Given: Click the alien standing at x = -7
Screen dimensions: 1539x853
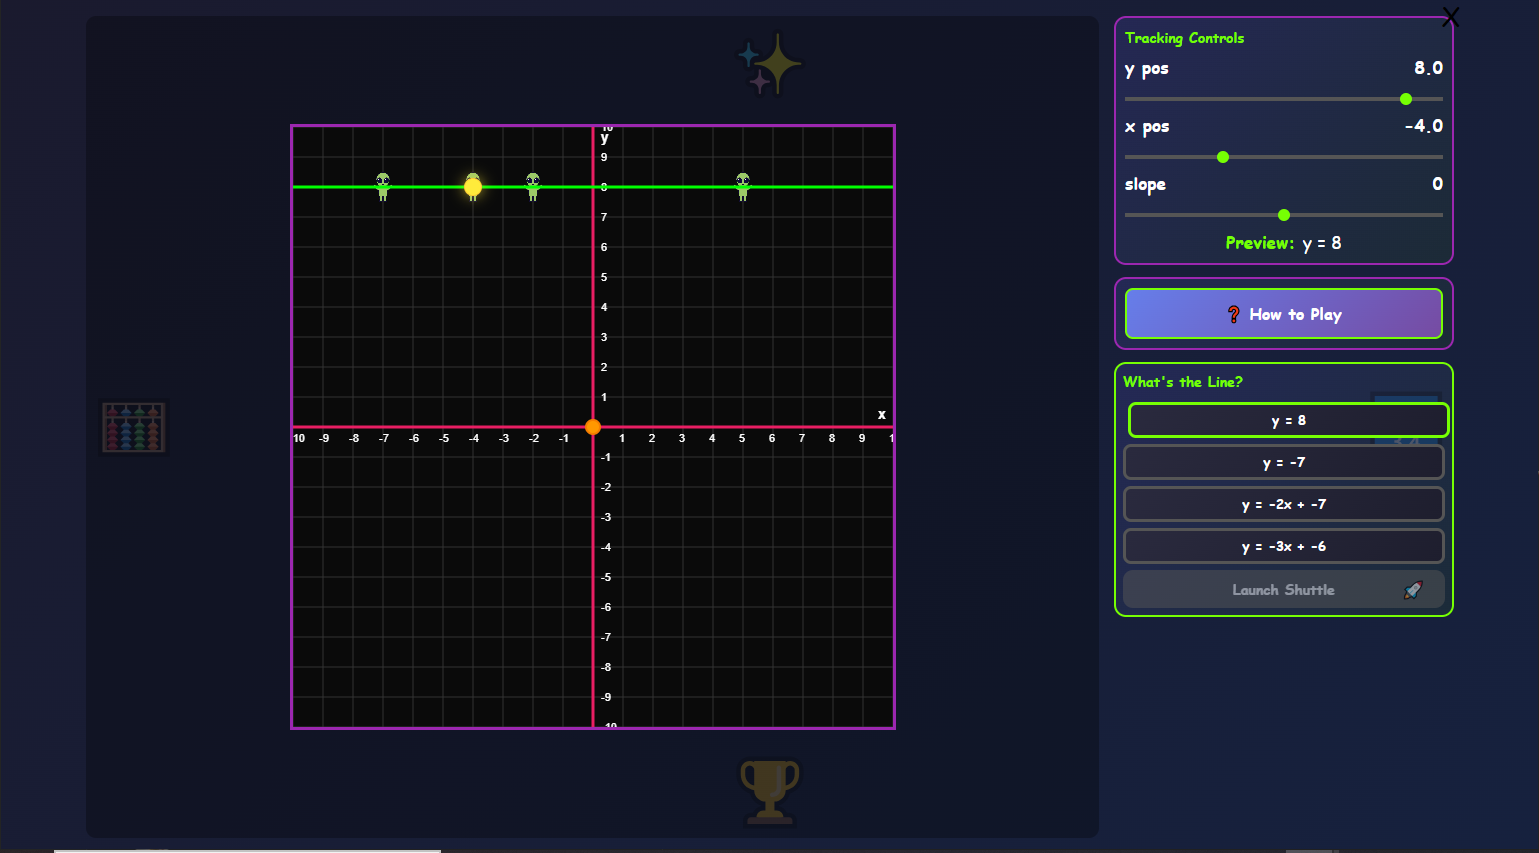Looking at the screenshot, I should (x=383, y=186).
